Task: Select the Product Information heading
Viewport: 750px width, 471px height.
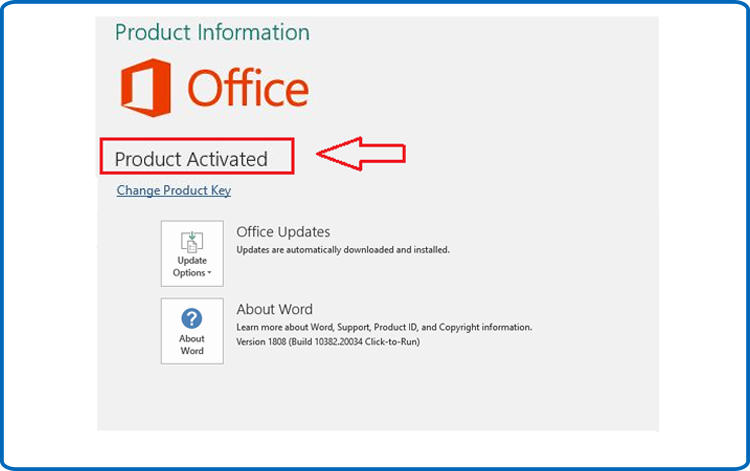Action: (x=212, y=33)
